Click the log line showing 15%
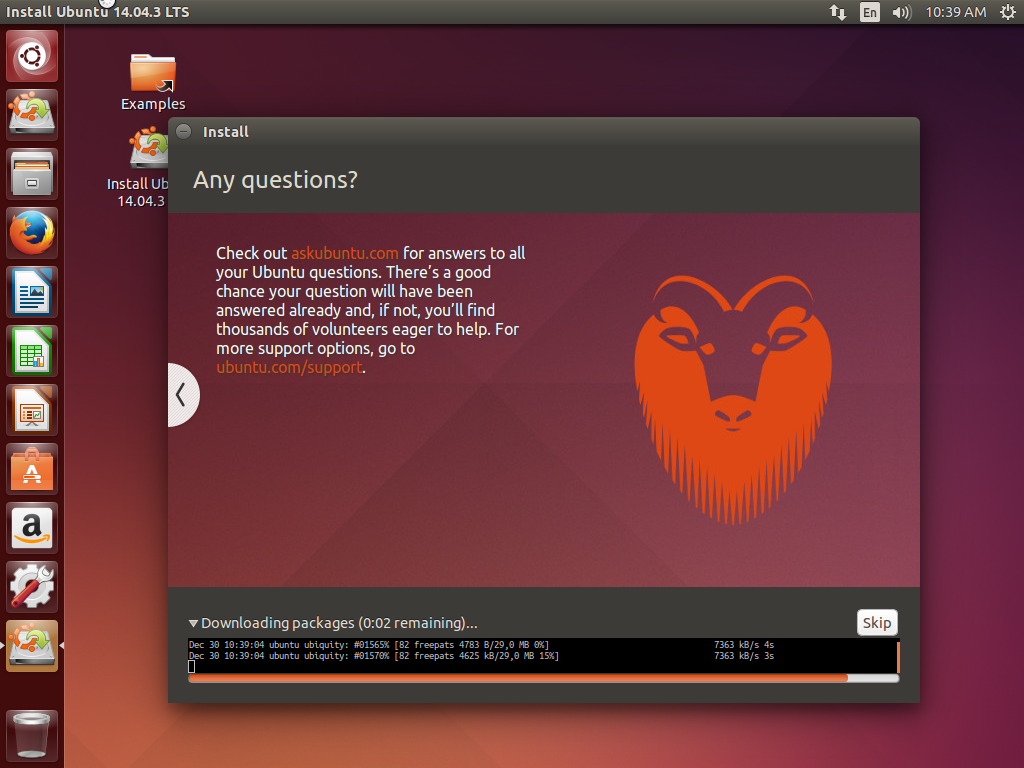 pos(481,656)
